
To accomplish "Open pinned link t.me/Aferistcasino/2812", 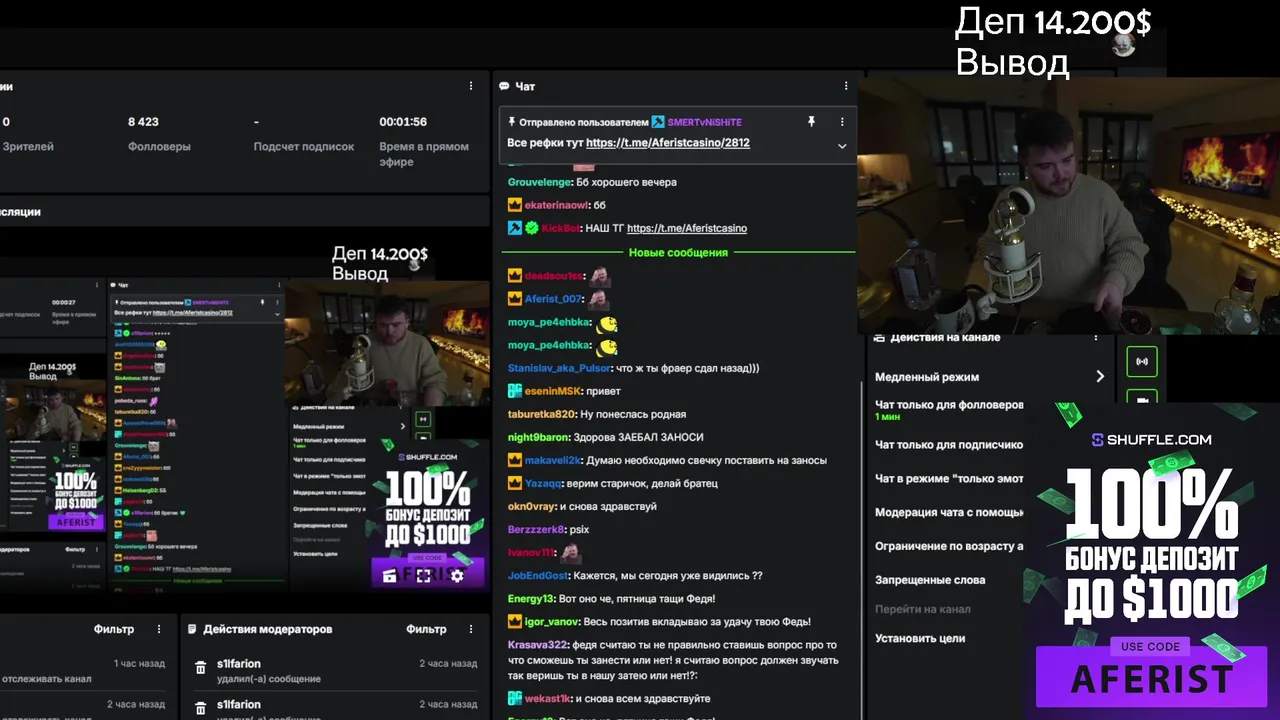I will click(x=668, y=143).
